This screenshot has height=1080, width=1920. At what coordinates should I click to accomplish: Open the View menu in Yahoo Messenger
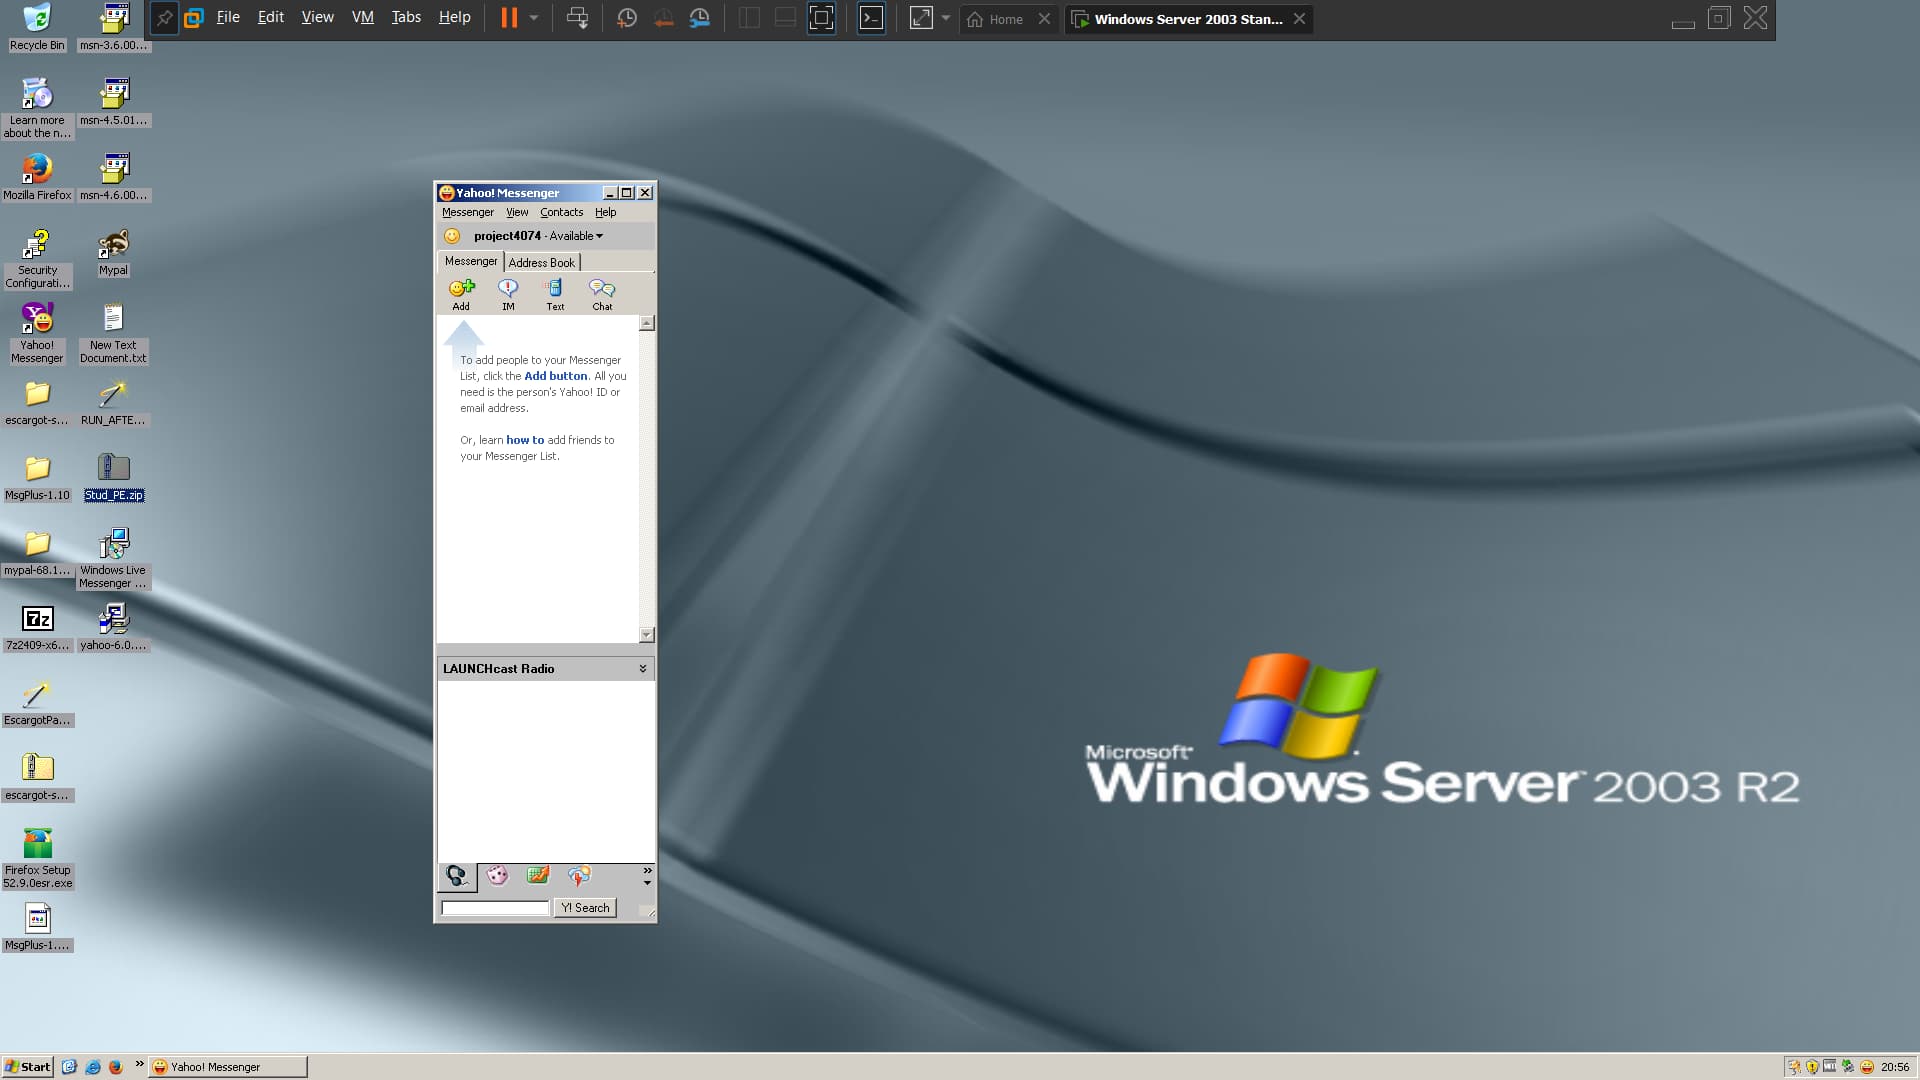coord(517,212)
